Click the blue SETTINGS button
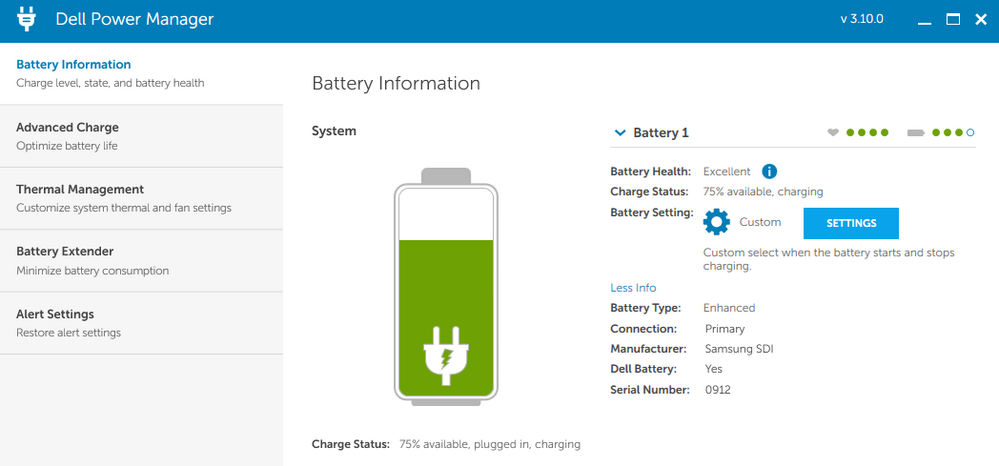This screenshot has width=999, height=466. pyautogui.click(x=851, y=223)
